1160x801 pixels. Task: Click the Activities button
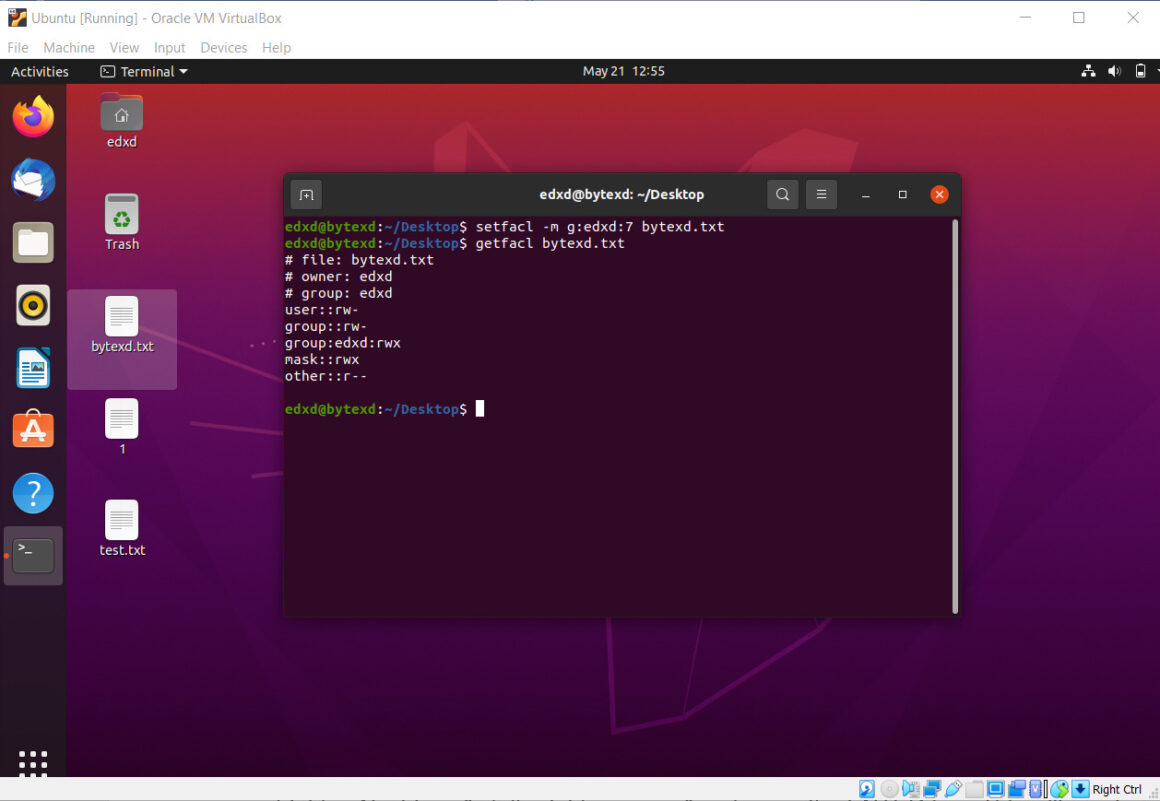40,72
